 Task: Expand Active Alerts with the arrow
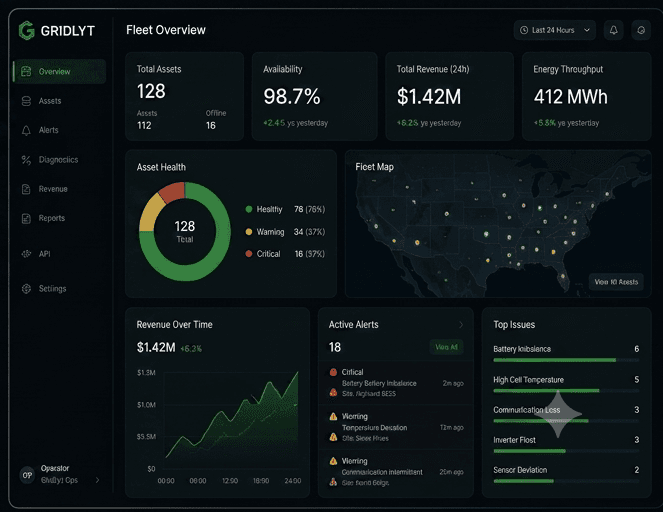pos(461,325)
